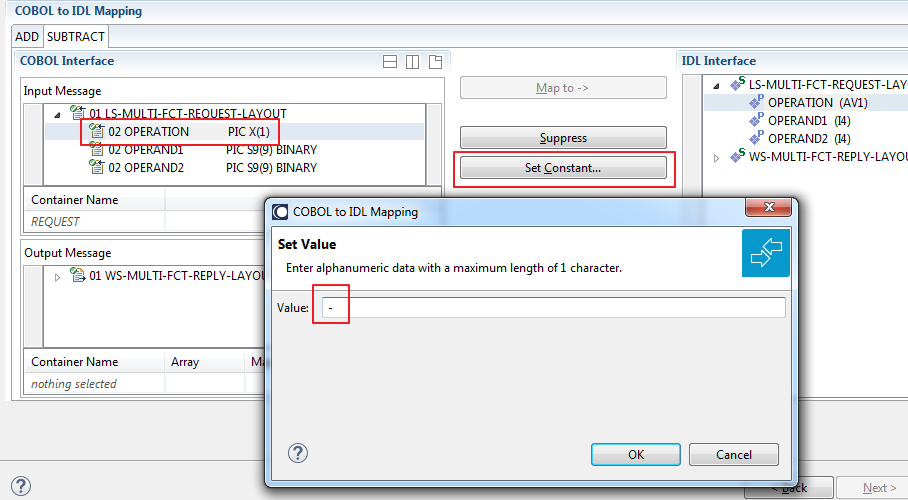
Task: Select LS-MULTI-FCT-REQUEST-LAYOUT in IDL Interface tree
Action: [x=828, y=85]
